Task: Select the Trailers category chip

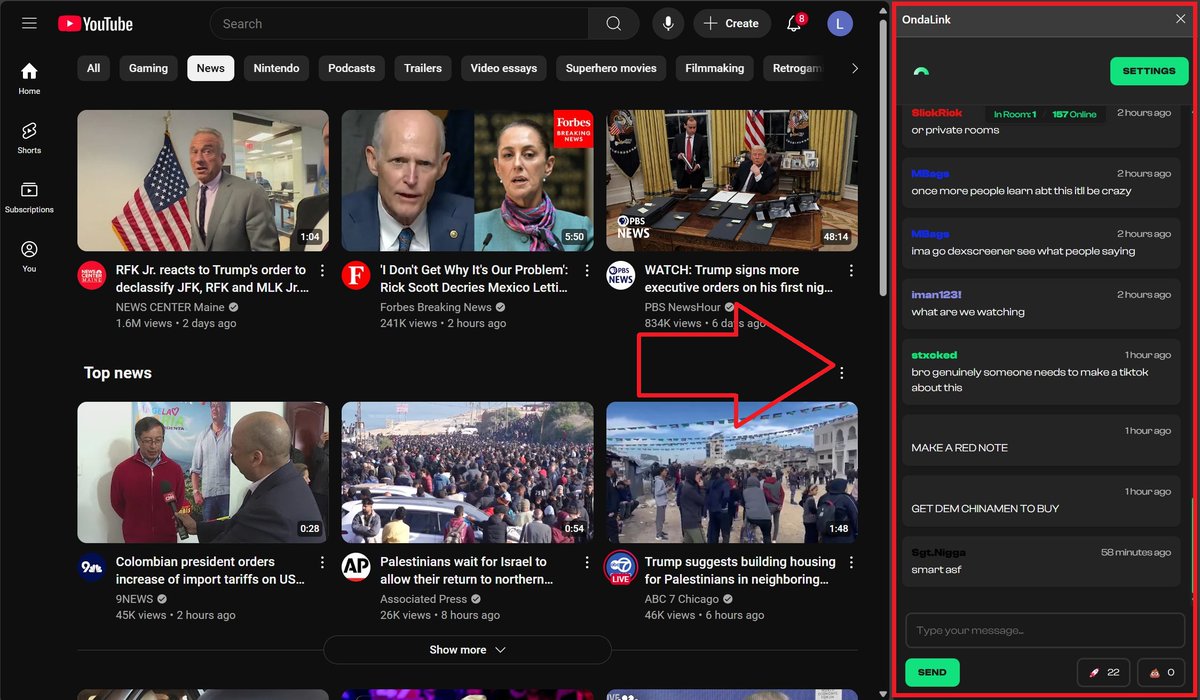Action: 423,68
